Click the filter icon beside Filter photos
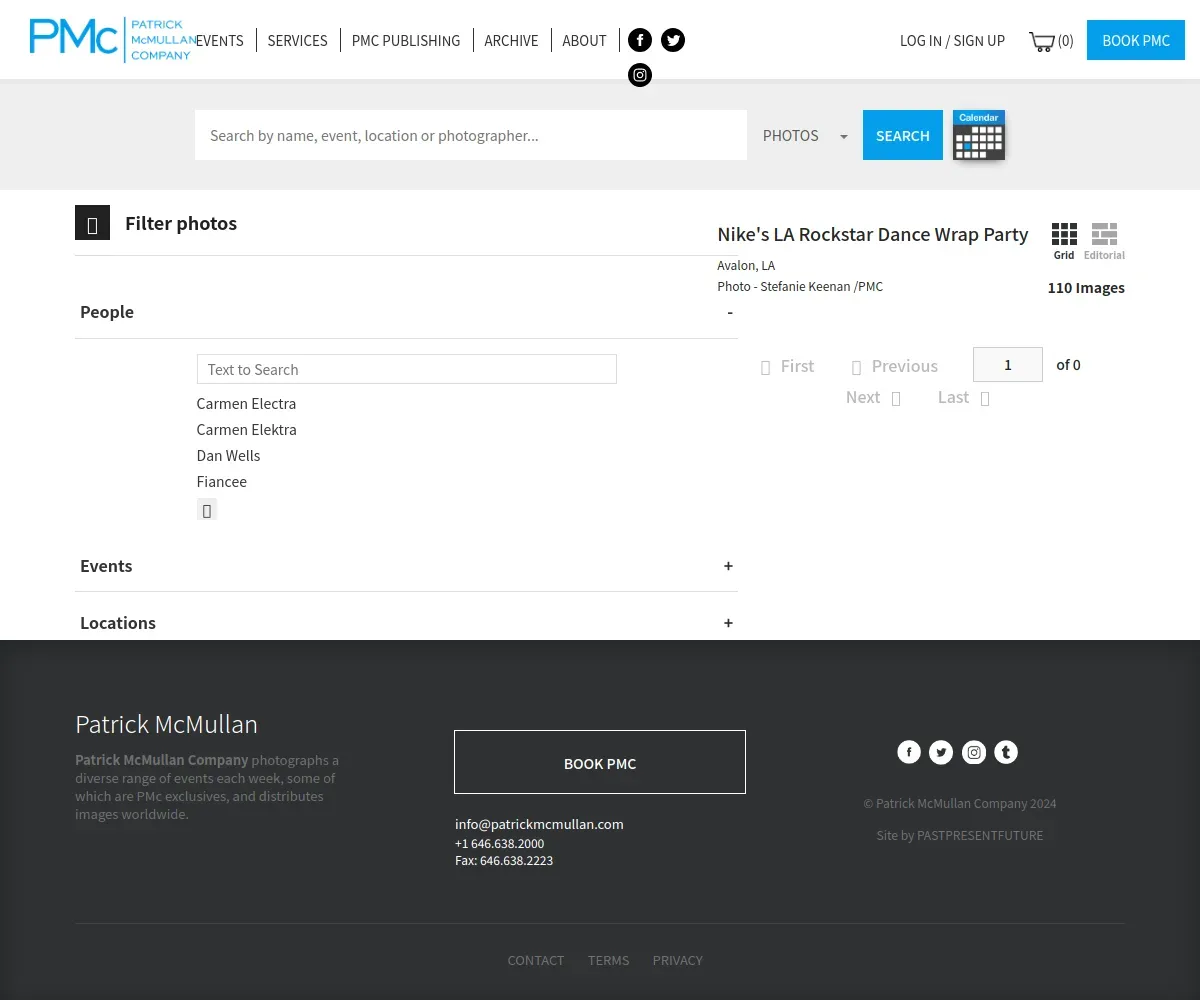 click(92, 223)
